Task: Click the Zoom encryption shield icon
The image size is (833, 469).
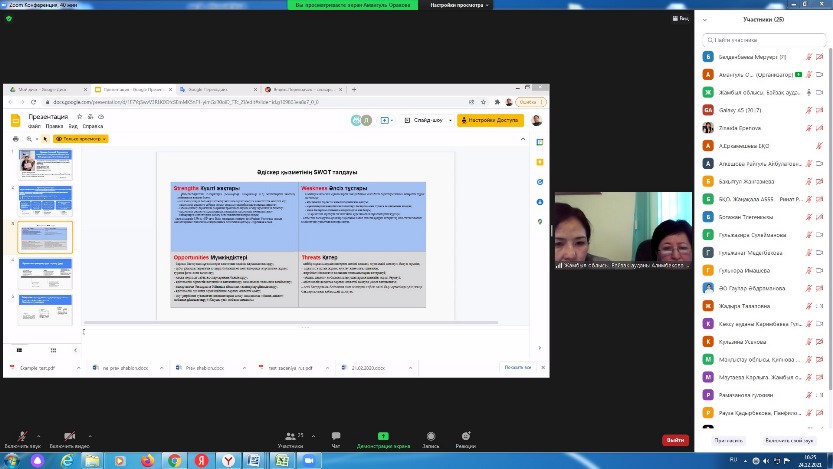Action: pyautogui.click(x=9, y=19)
